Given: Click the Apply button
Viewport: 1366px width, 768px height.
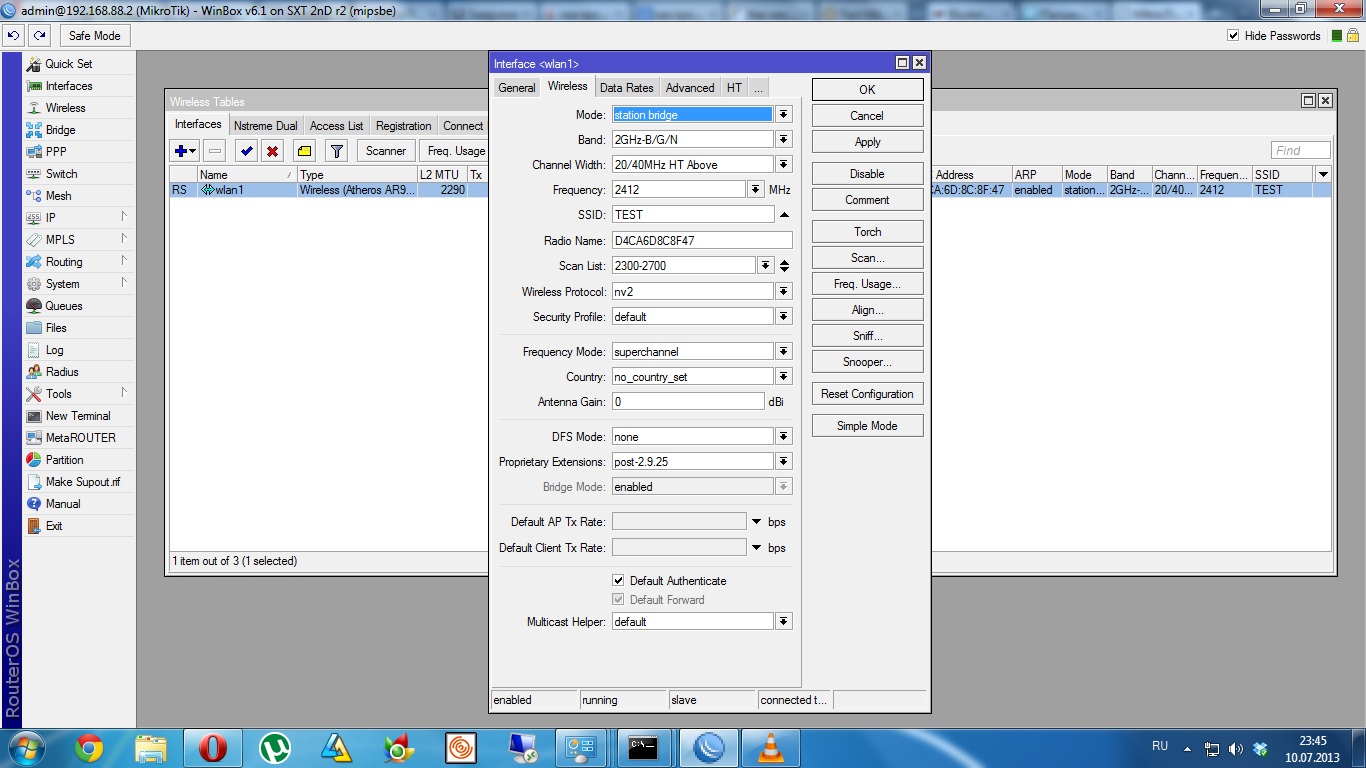Looking at the screenshot, I should [867, 142].
